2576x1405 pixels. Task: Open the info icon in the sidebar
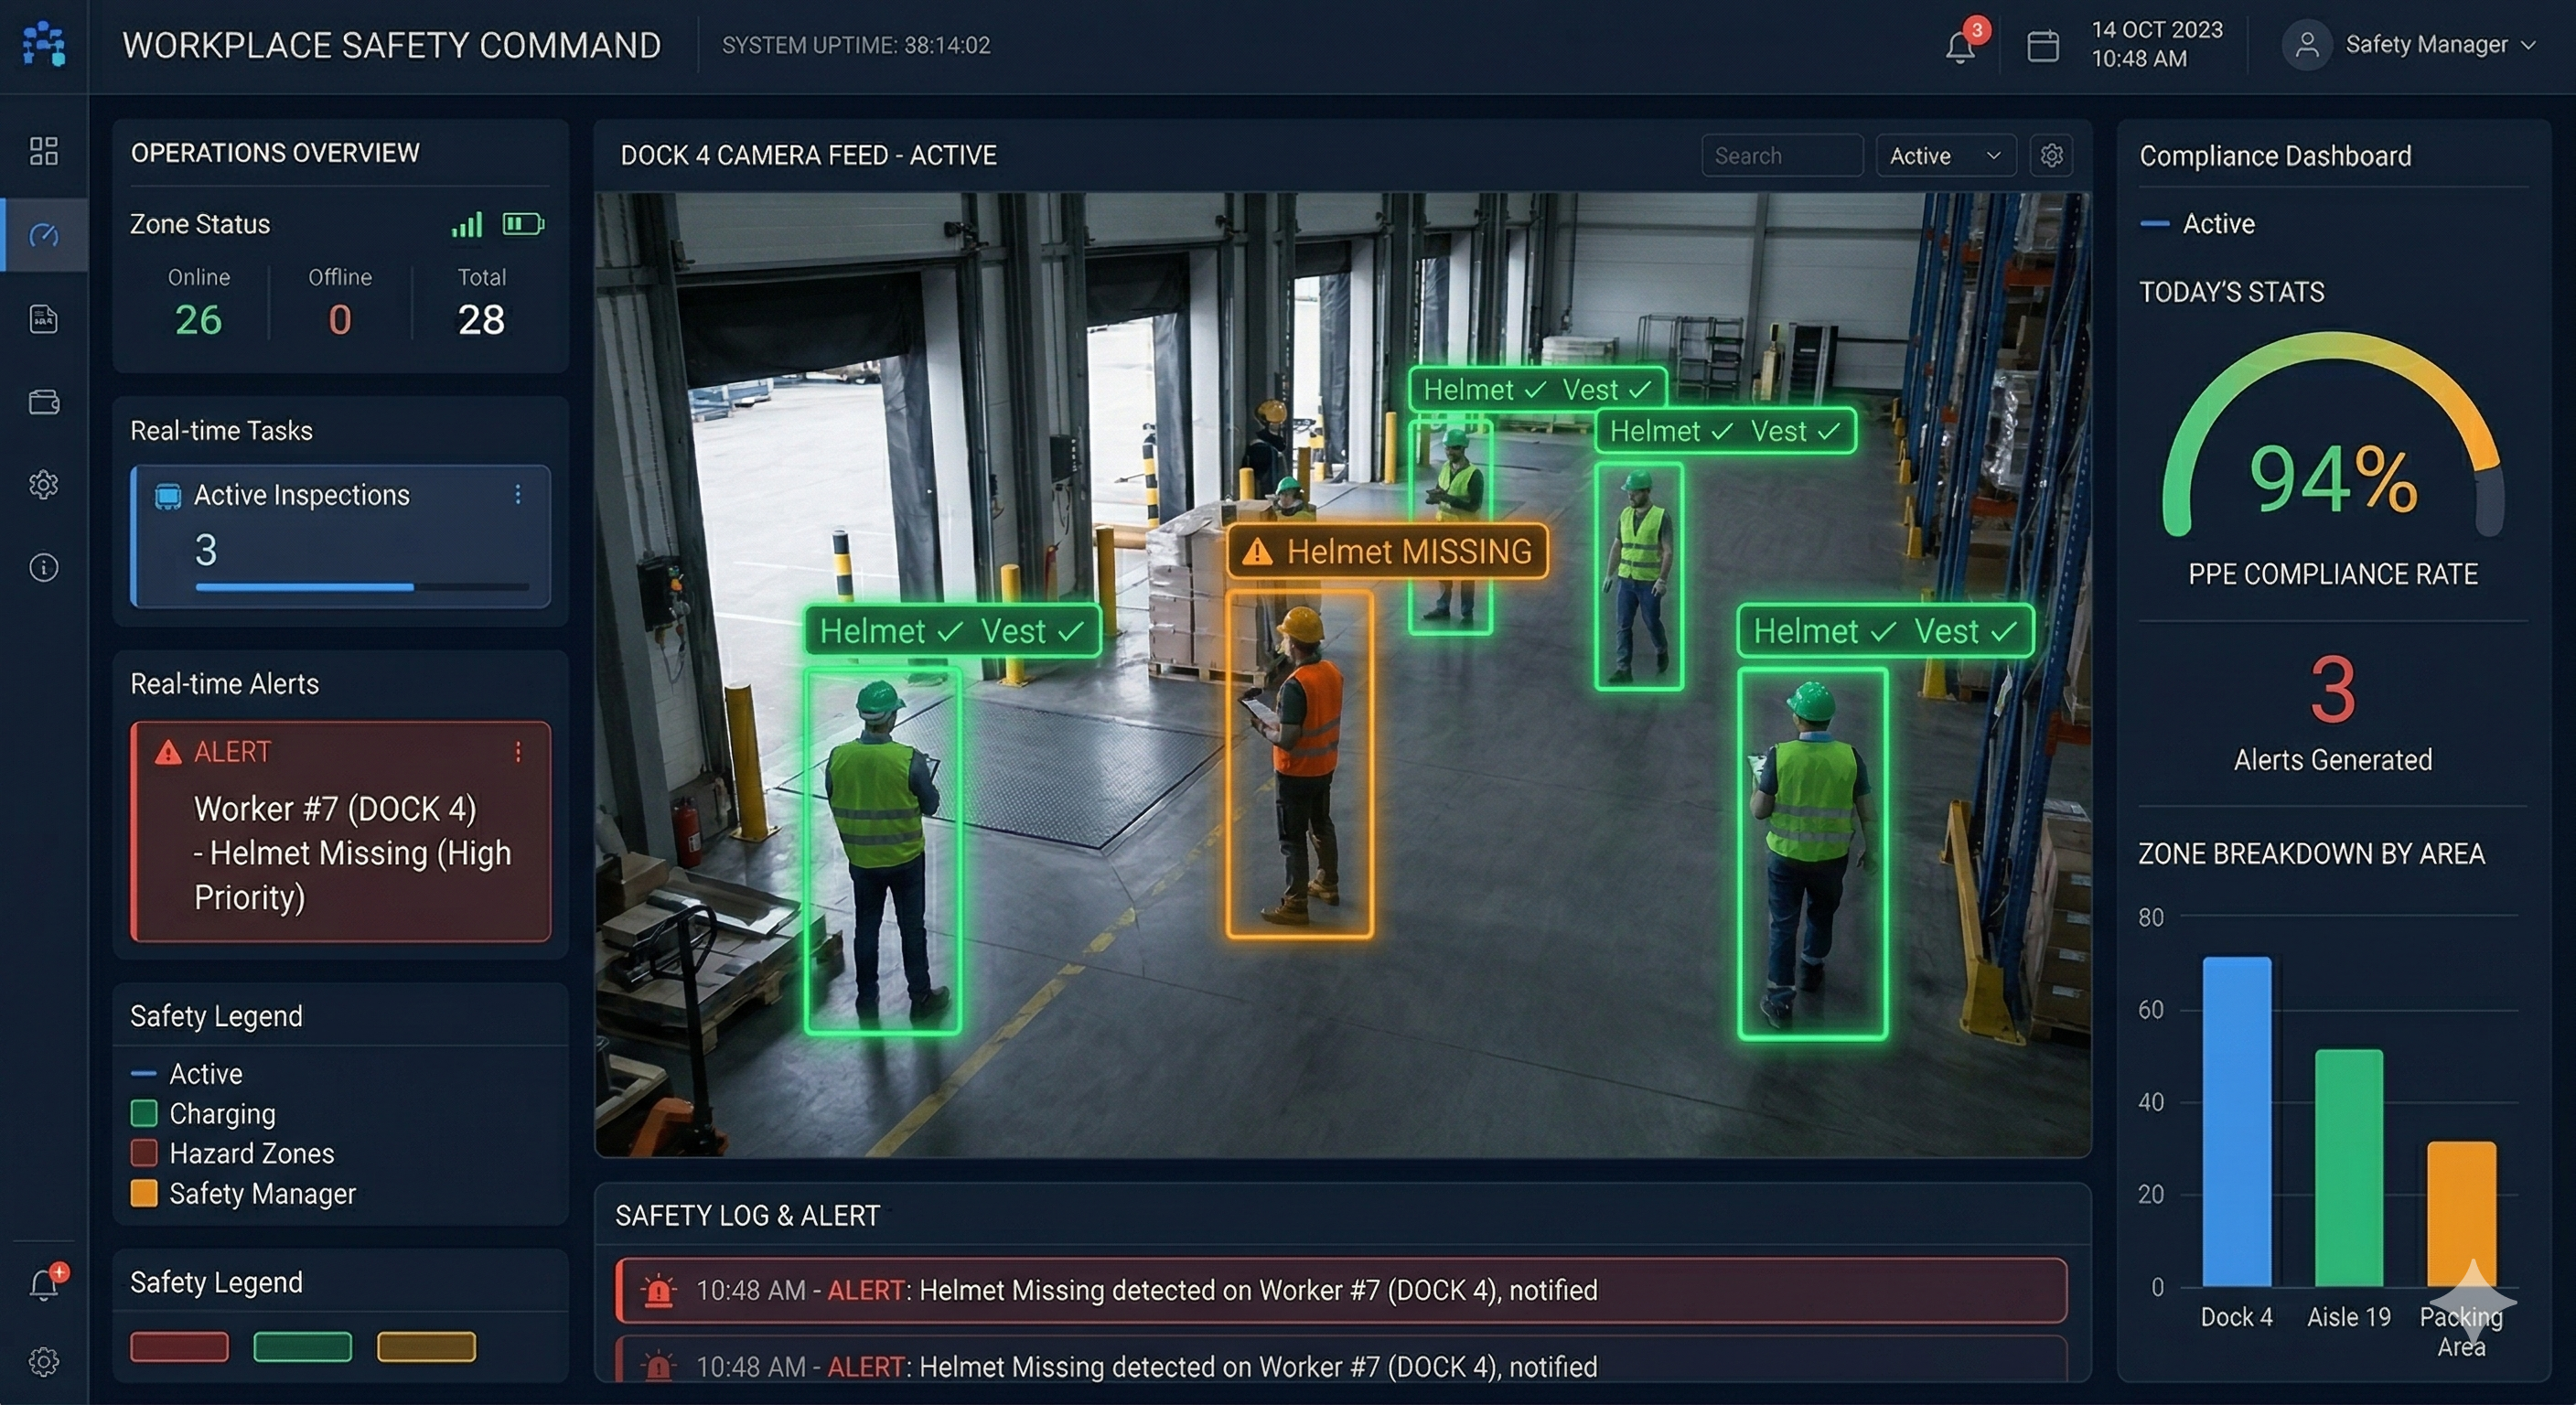[44, 567]
